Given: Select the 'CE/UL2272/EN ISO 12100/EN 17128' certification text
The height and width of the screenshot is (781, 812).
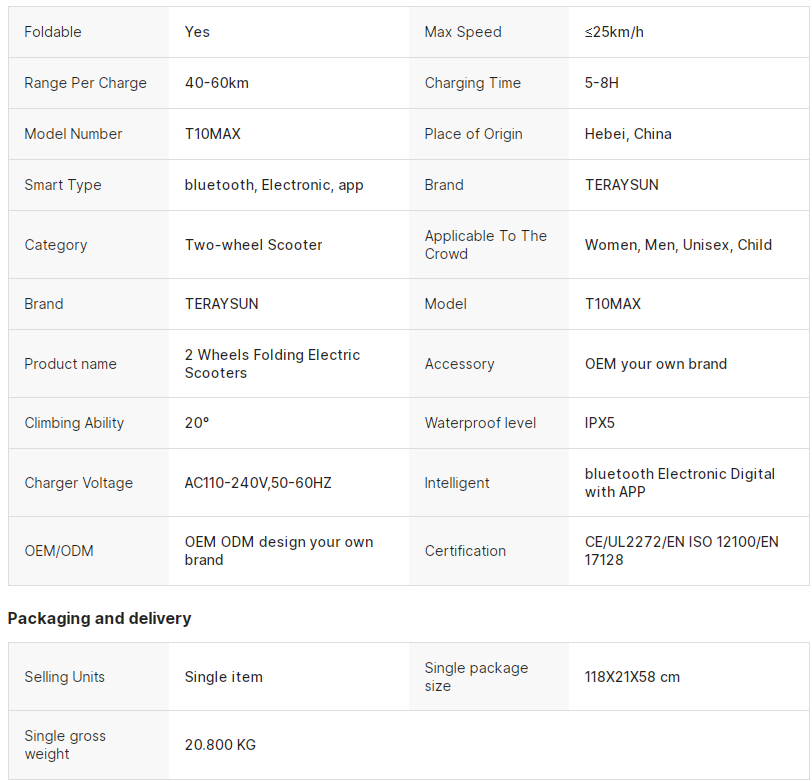Looking at the screenshot, I should coord(681,551).
